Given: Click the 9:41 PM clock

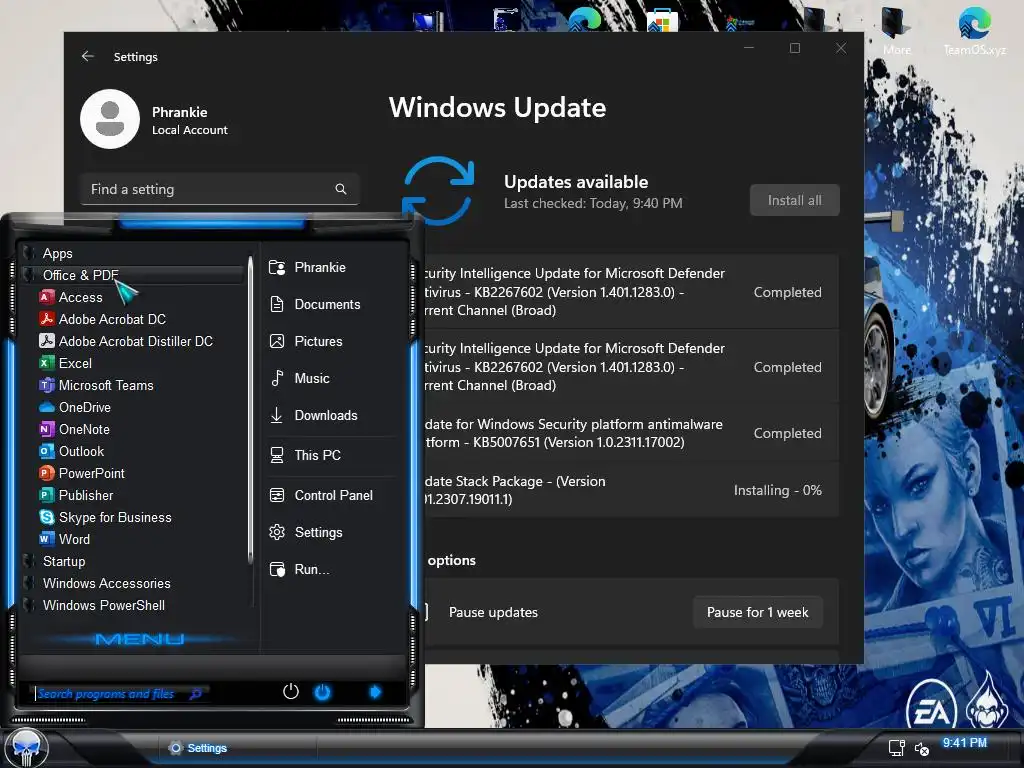Looking at the screenshot, I should (965, 743).
